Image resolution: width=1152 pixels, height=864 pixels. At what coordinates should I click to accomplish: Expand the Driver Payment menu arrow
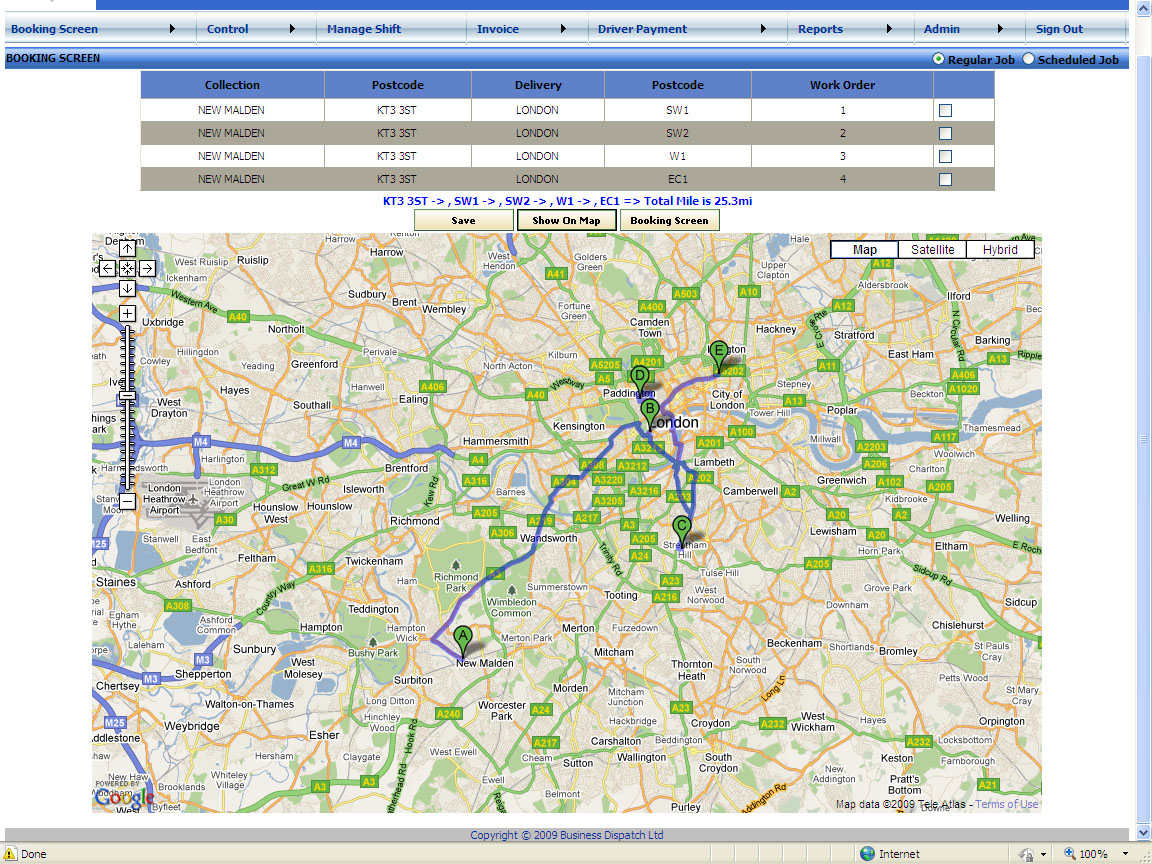[763, 29]
